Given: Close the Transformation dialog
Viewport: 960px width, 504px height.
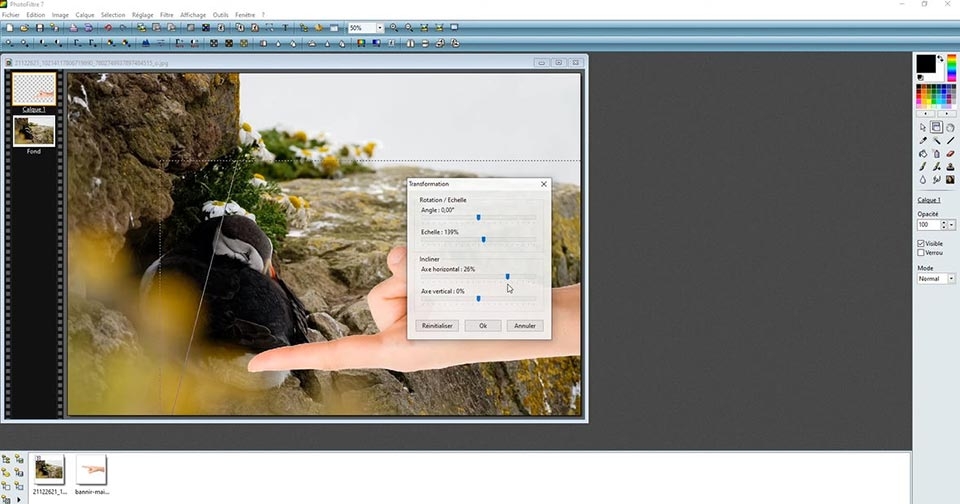Looking at the screenshot, I should (544, 184).
